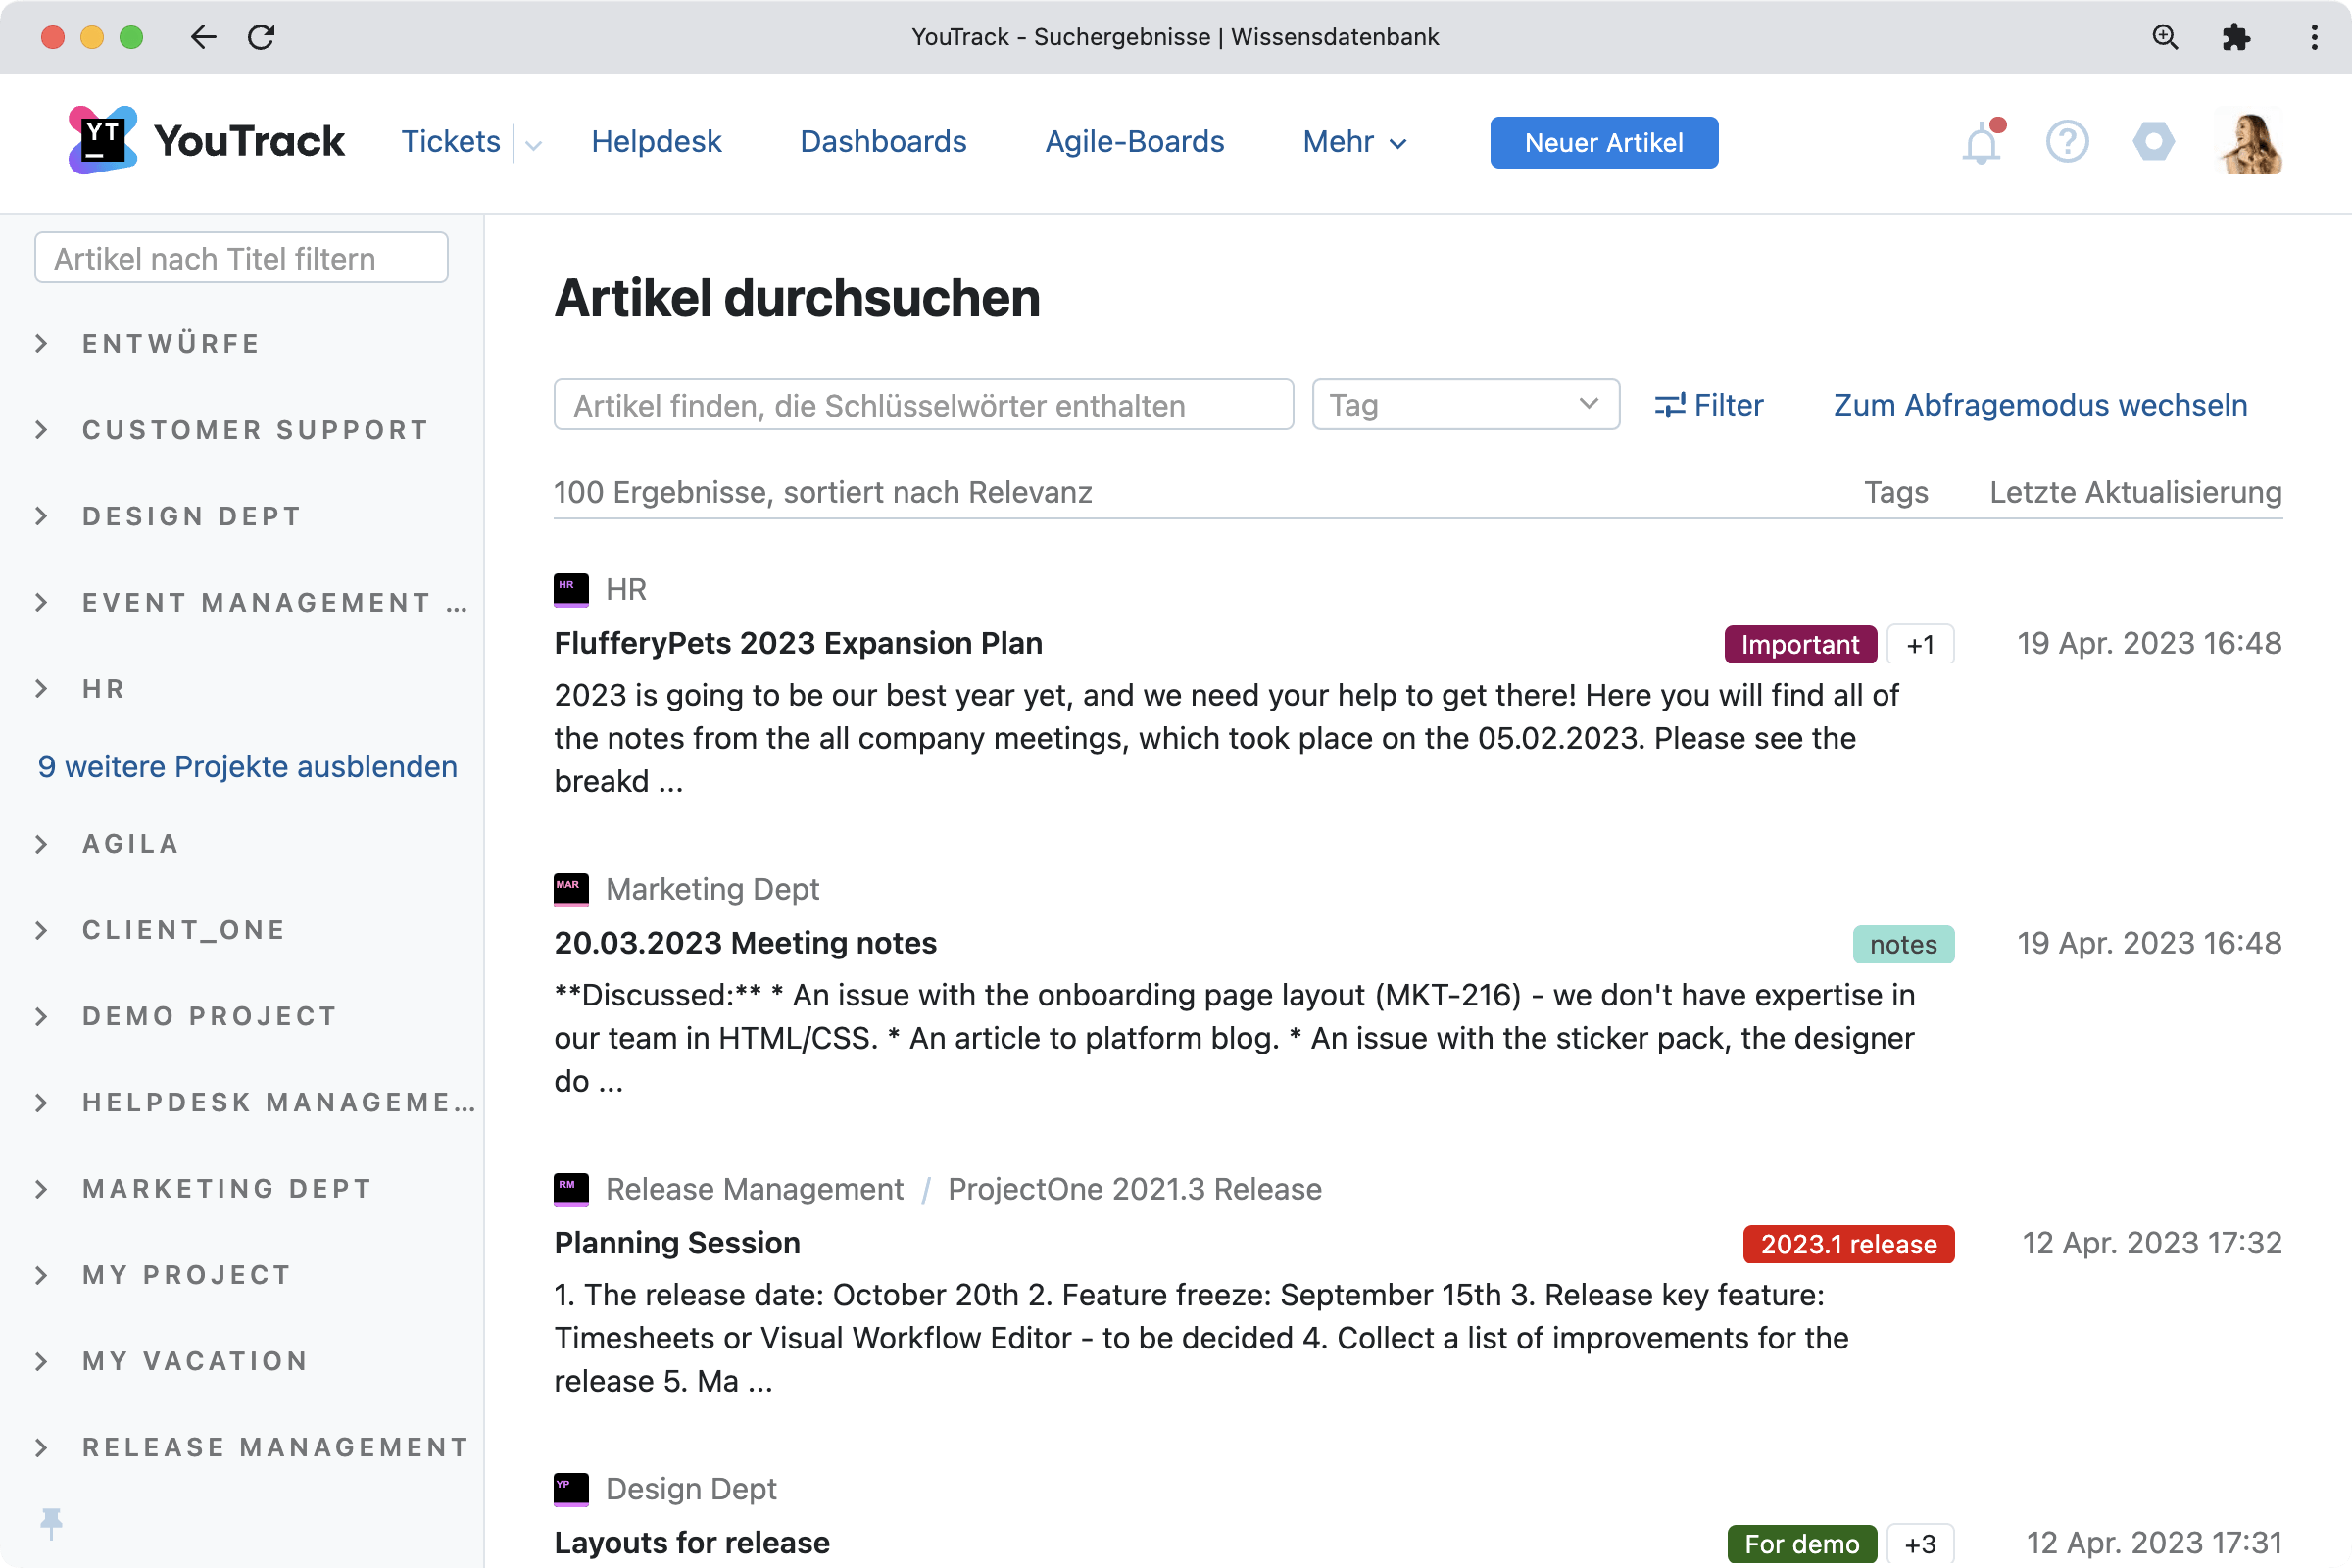The width and height of the screenshot is (2352, 1568).
Task: Expand the Marketing Dept section
Action: click(x=42, y=1188)
